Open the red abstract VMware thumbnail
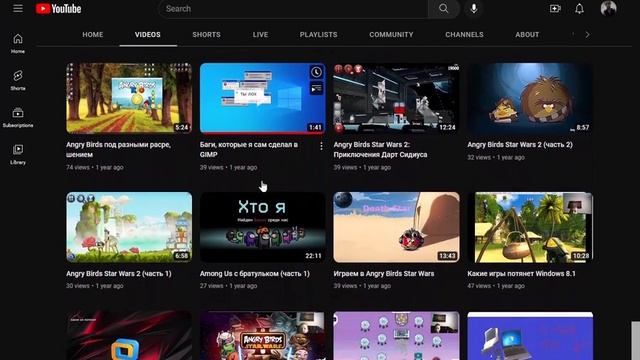Image resolution: width=640 pixels, height=360 pixels. pyautogui.click(x=129, y=336)
